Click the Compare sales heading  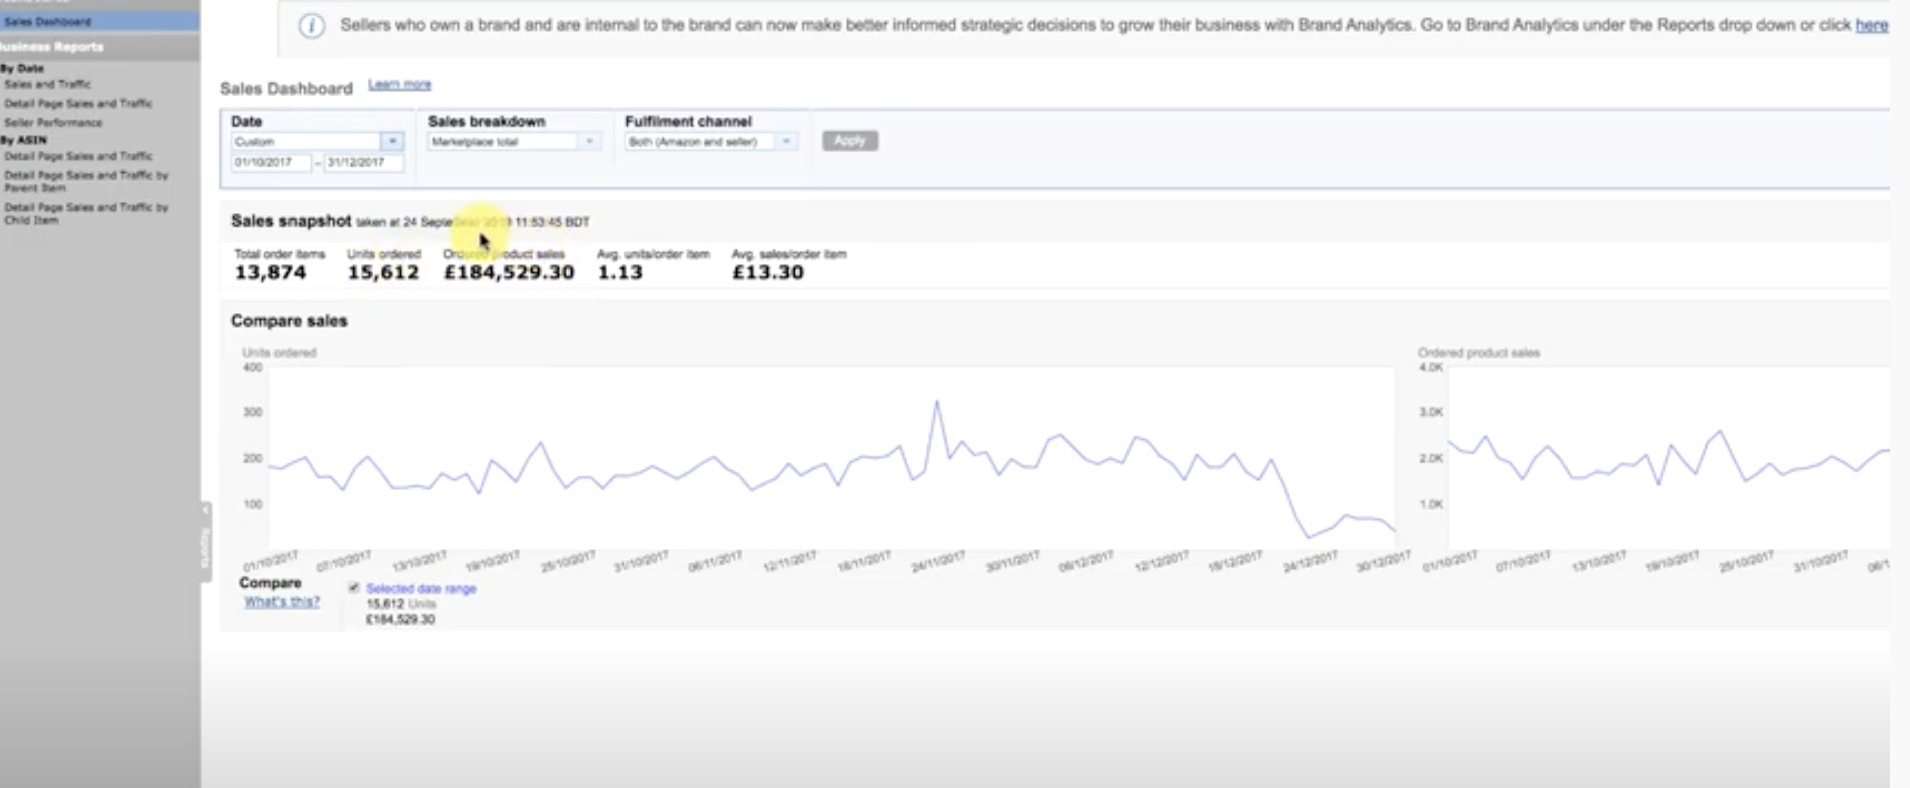pyautogui.click(x=289, y=321)
